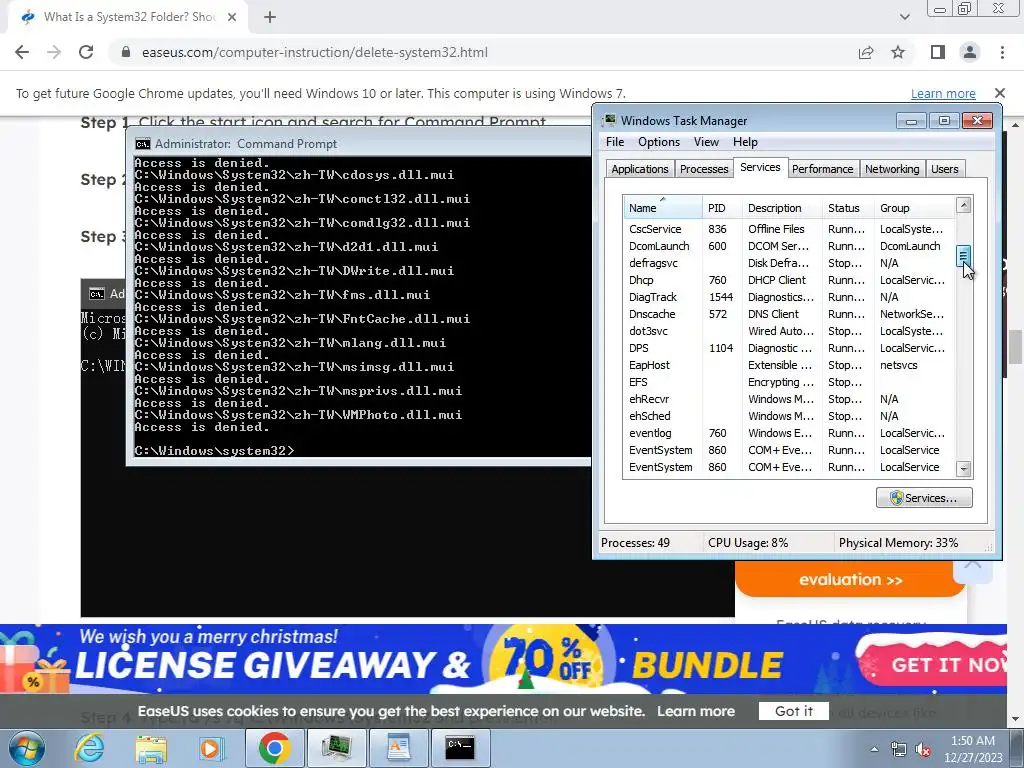Select the DiagTrack service
This screenshot has width=1024, height=768.
[789, 297]
